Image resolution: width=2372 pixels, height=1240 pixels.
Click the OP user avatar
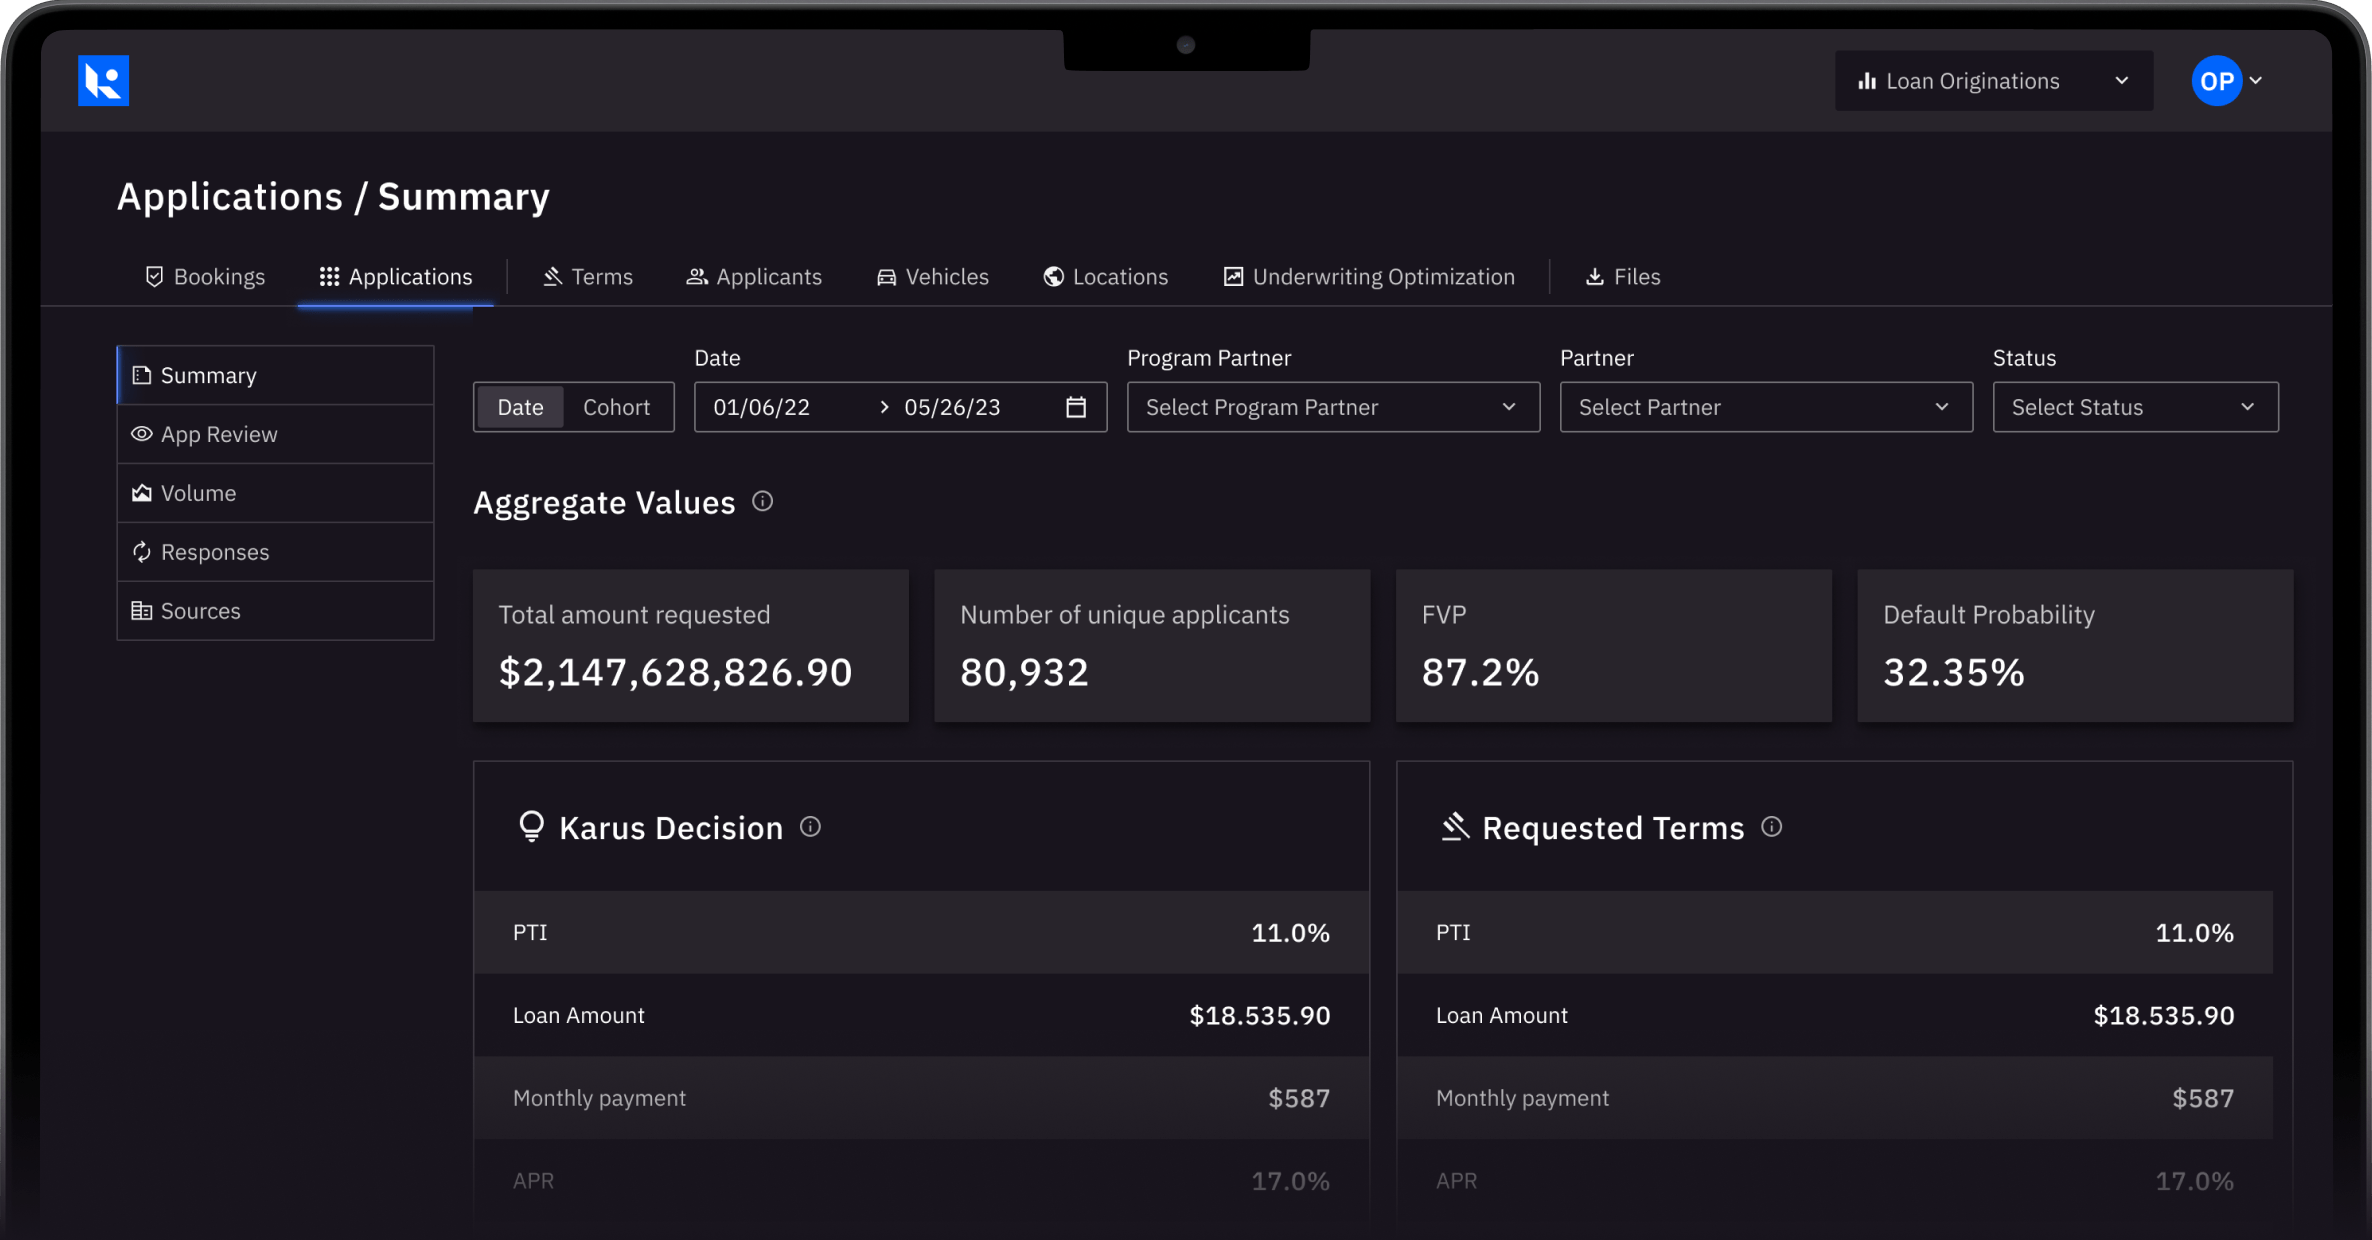(x=2216, y=81)
